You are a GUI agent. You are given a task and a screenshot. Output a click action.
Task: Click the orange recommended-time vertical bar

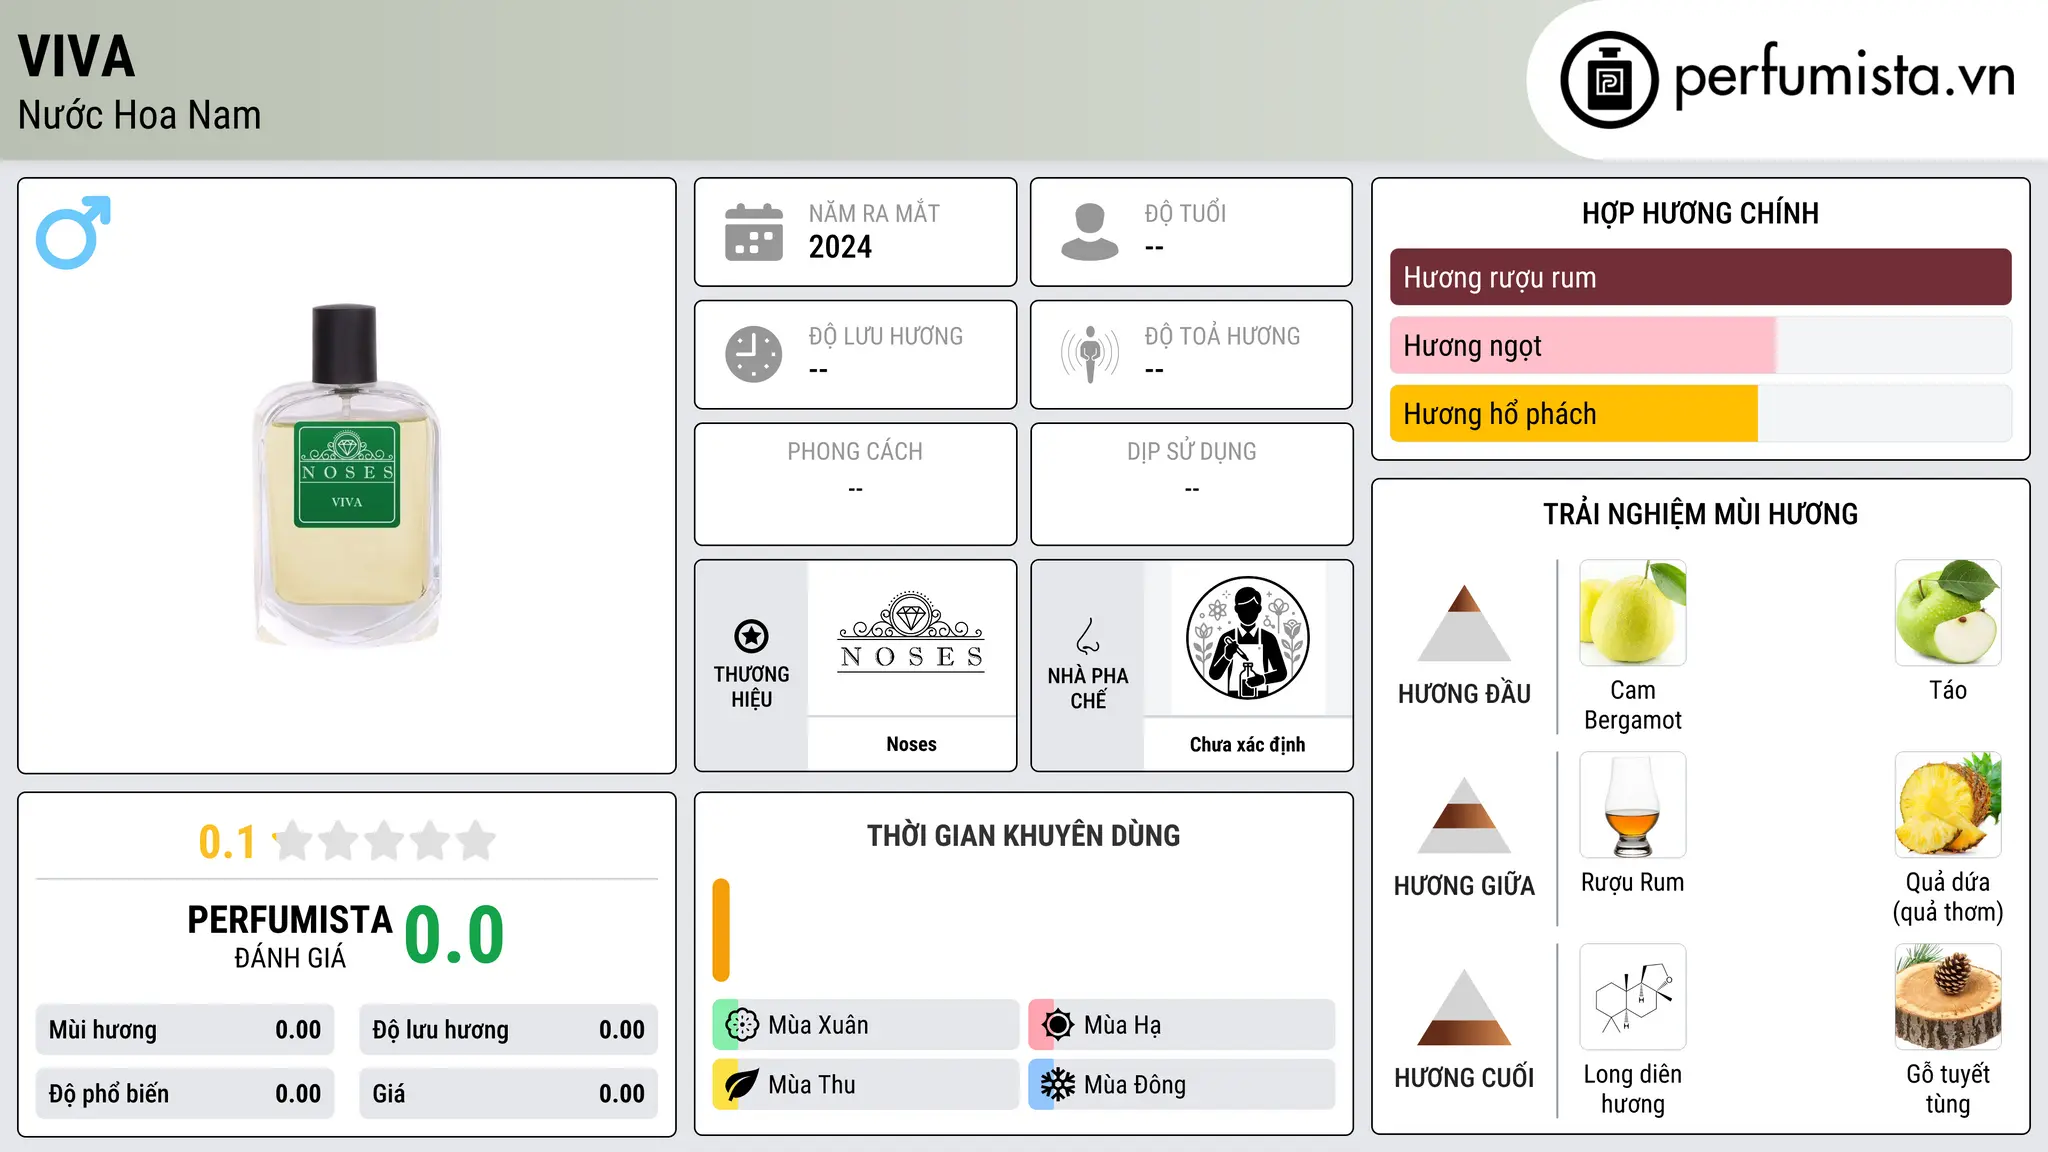click(x=721, y=930)
